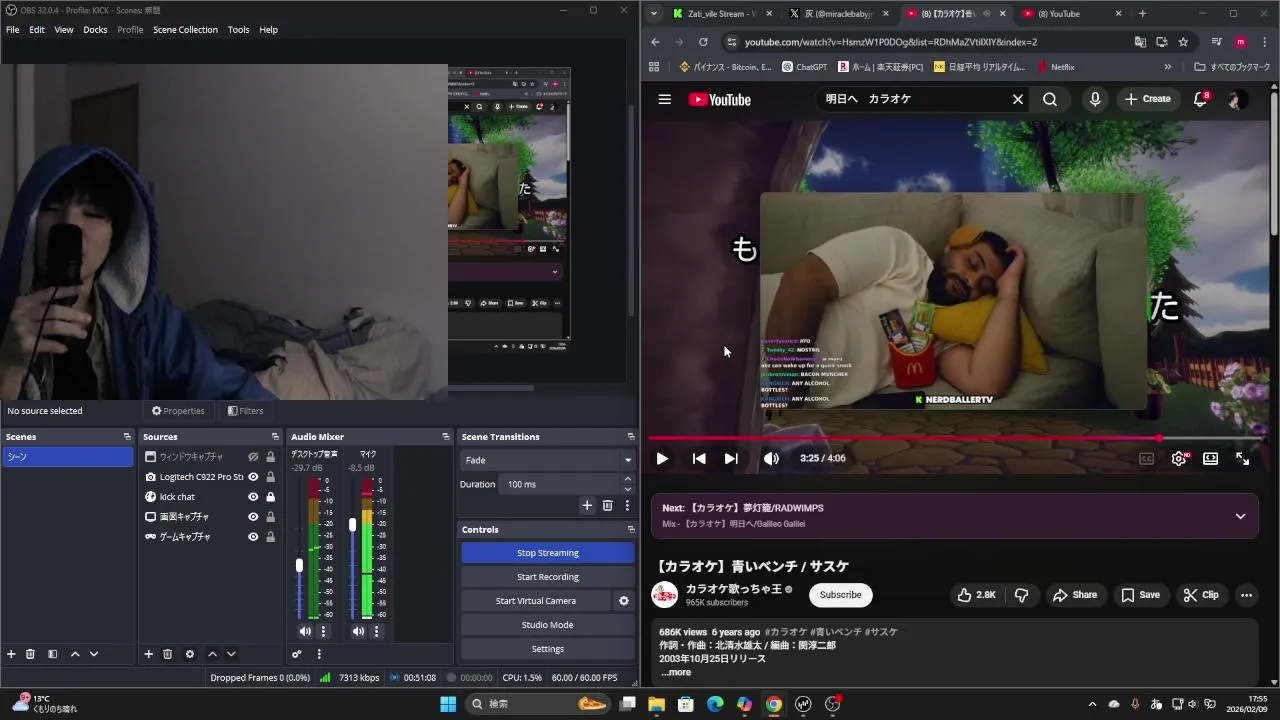Image resolution: width=1280 pixels, height=720 pixels.
Task: Open OBS Scene Collection menu
Action: (x=185, y=30)
